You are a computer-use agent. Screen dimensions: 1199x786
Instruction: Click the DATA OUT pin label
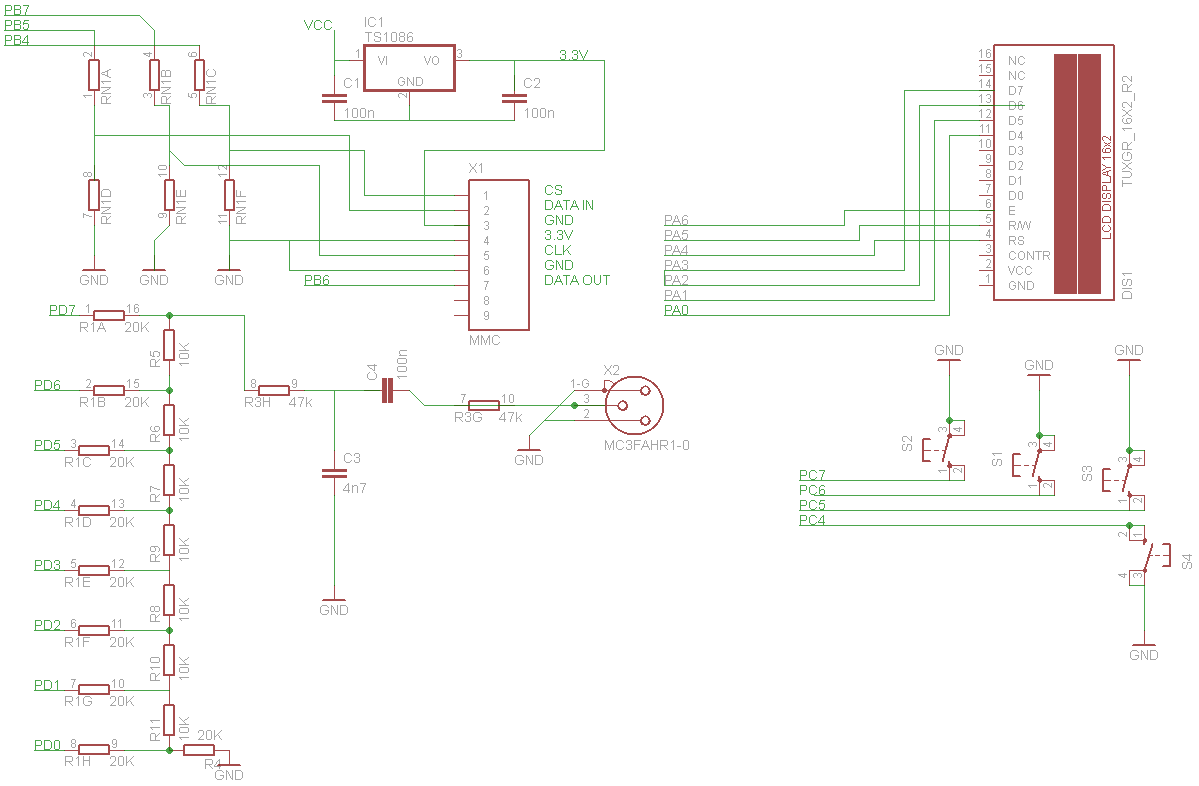[x=577, y=280]
